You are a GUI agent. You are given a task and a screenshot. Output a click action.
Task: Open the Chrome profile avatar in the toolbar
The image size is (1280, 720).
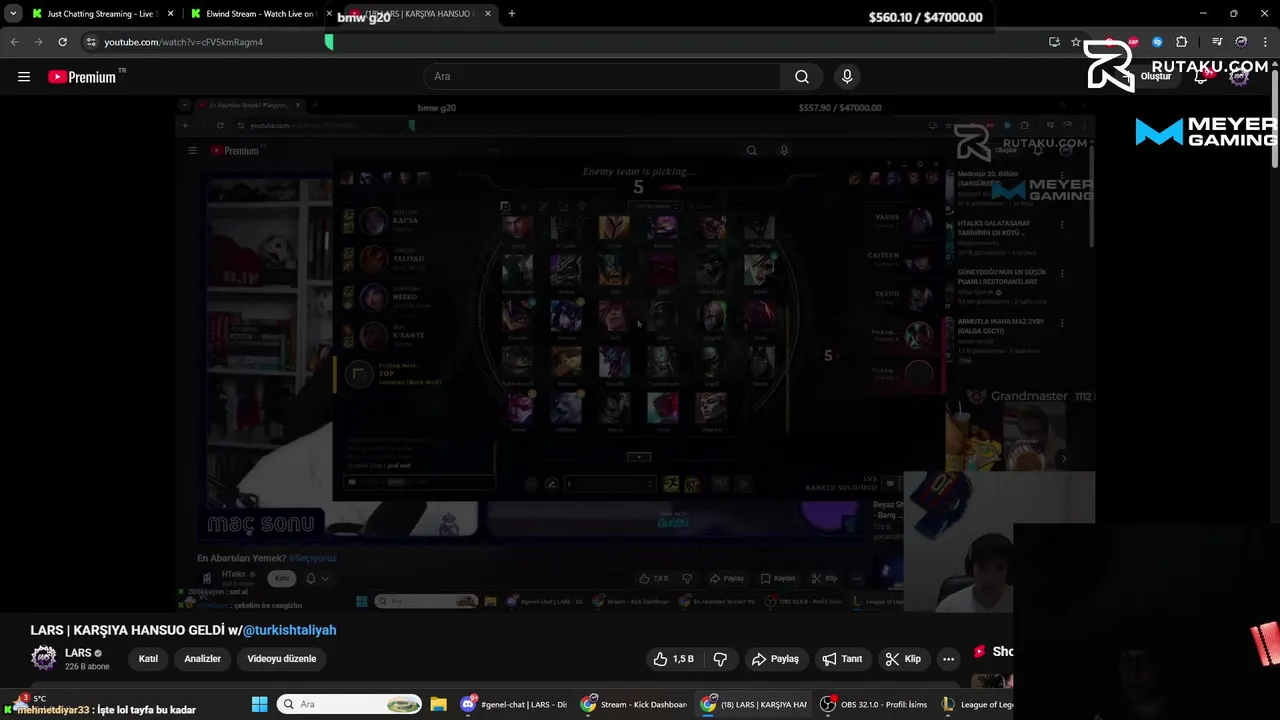pos(1241,42)
